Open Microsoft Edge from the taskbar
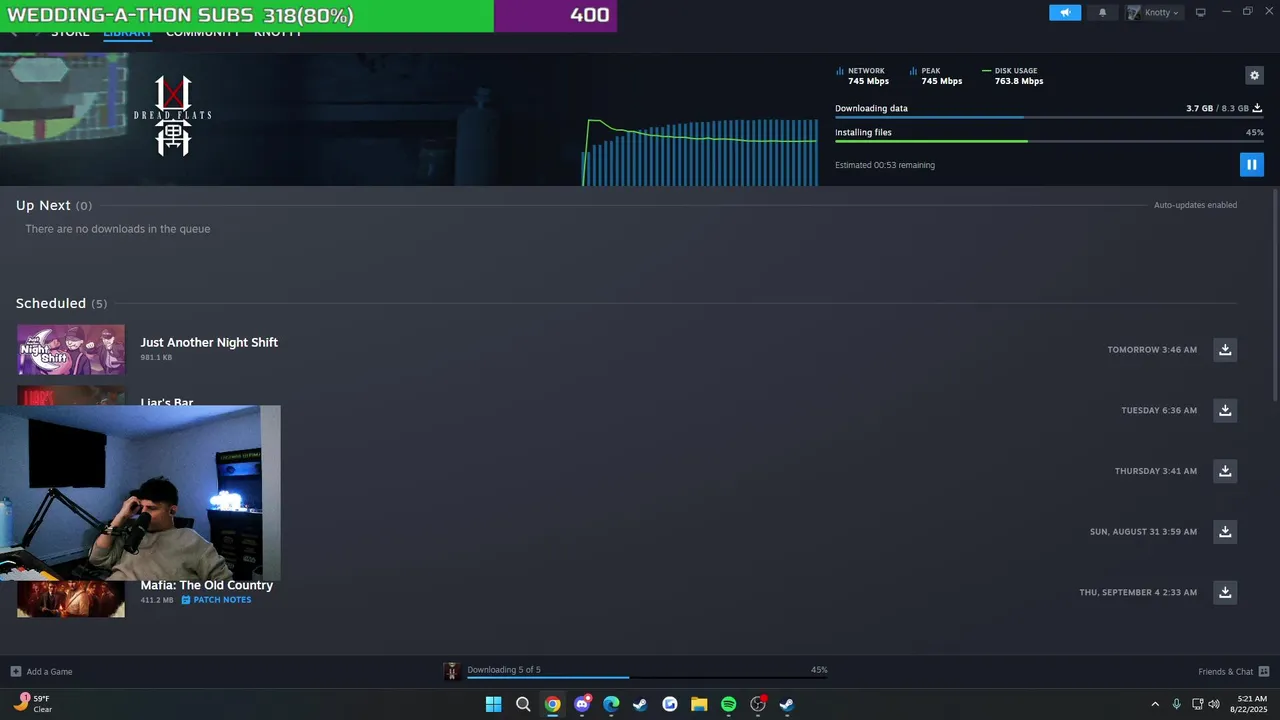Image resolution: width=1280 pixels, height=720 pixels. click(x=611, y=704)
